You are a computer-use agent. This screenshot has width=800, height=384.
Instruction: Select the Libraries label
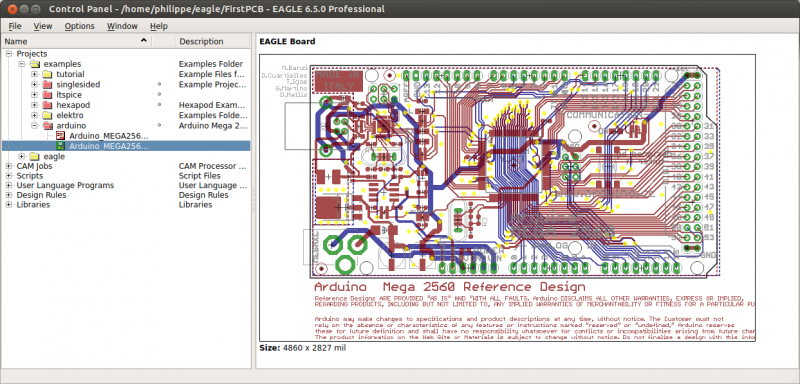(x=33, y=205)
